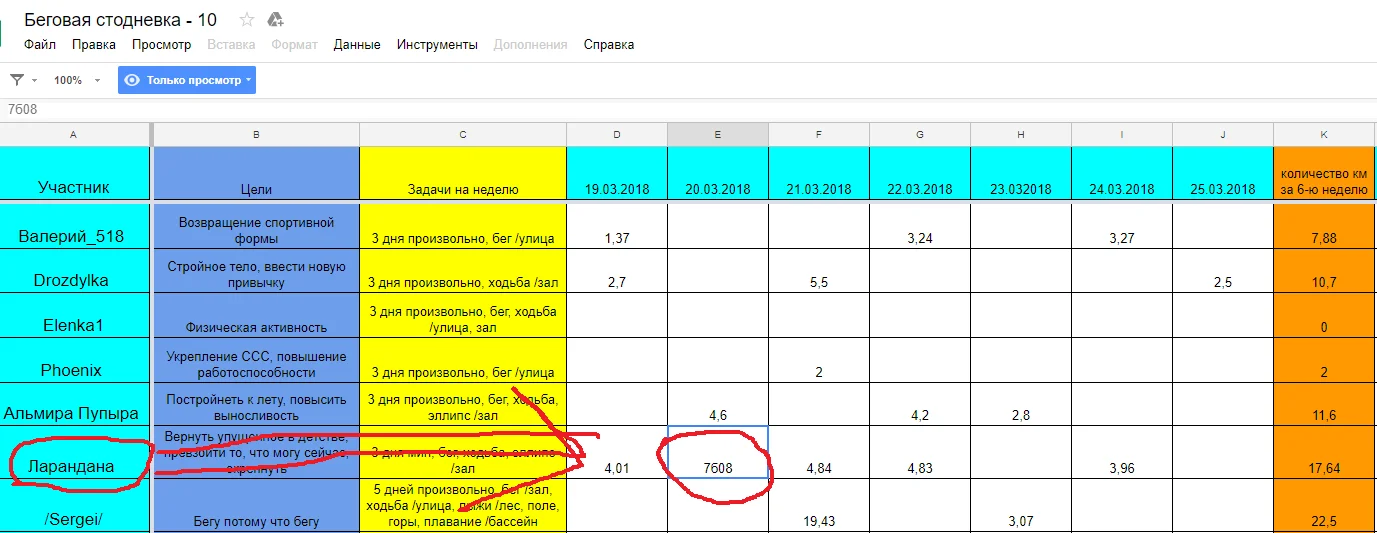Click the Физическая активность goal cell

pyautogui.click(x=257, y=315)
